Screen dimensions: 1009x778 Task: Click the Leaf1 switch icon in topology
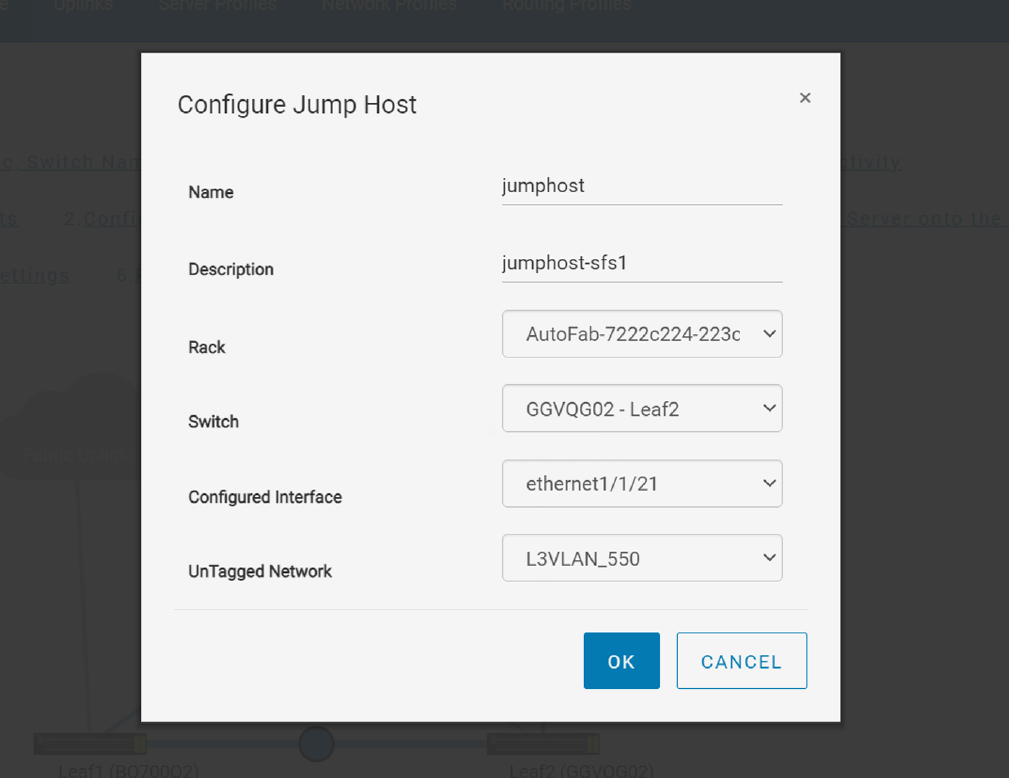90,743
